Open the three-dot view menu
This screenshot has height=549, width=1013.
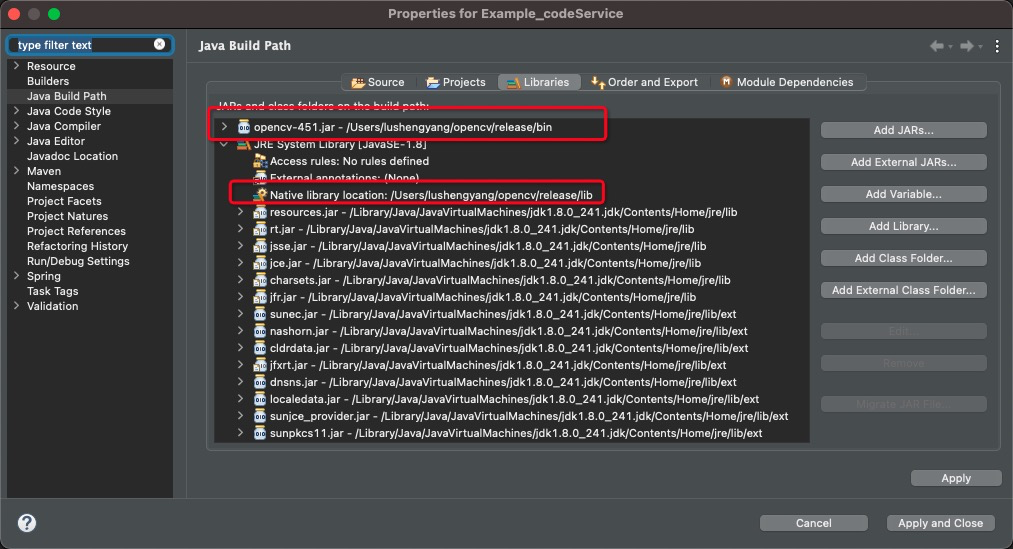coord(997,46)
